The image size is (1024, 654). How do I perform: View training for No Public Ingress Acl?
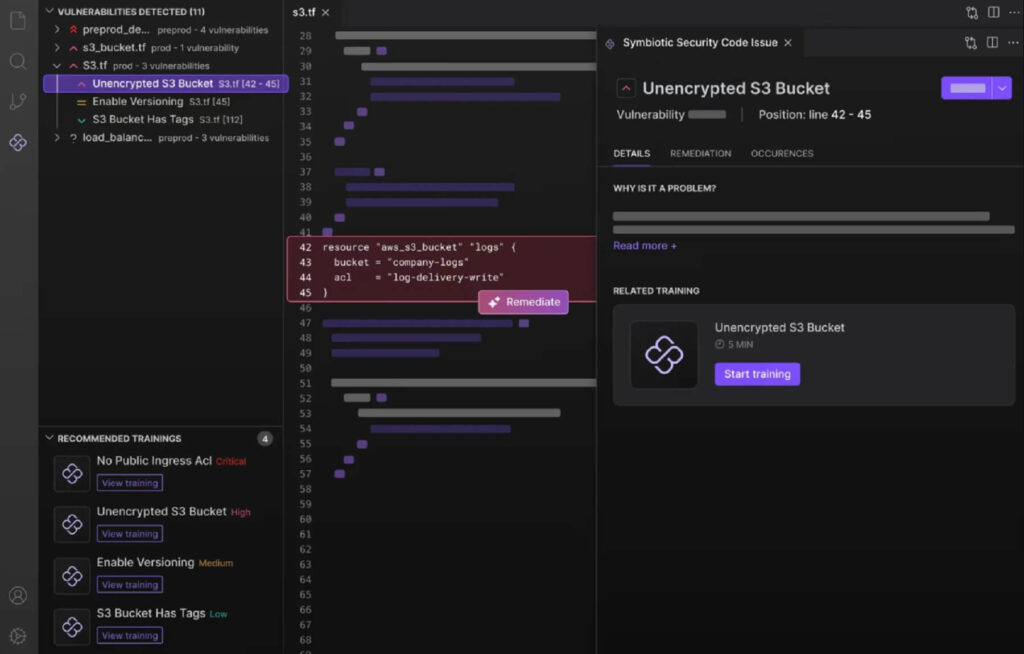coord(130,483)
